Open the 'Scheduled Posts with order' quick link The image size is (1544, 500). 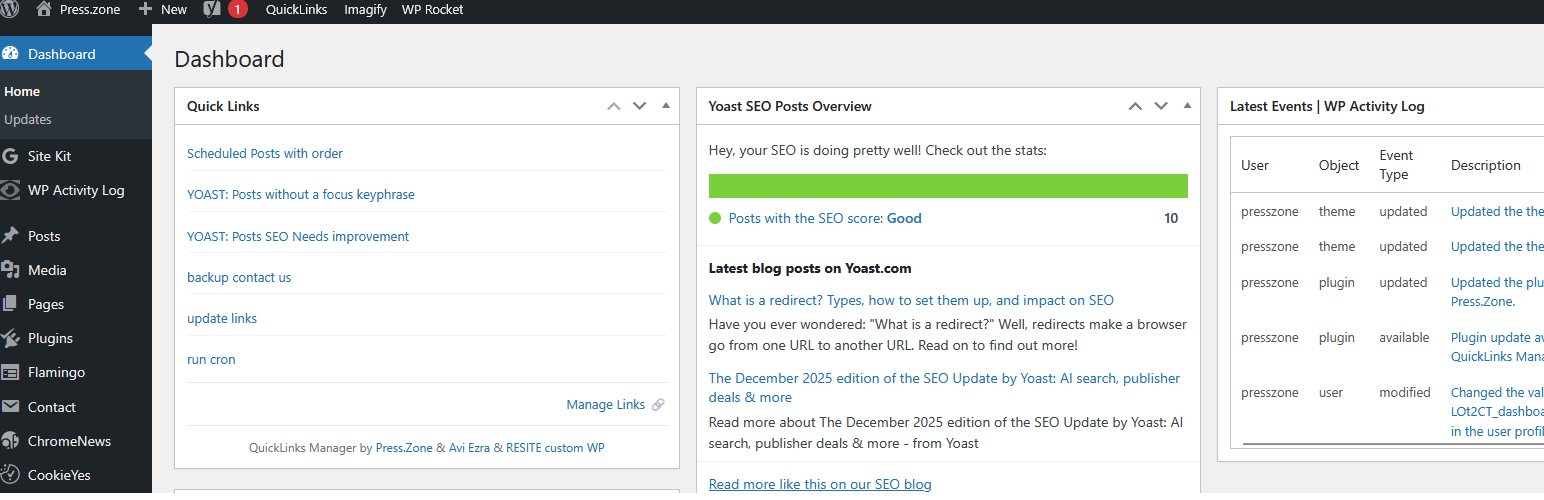265,153
